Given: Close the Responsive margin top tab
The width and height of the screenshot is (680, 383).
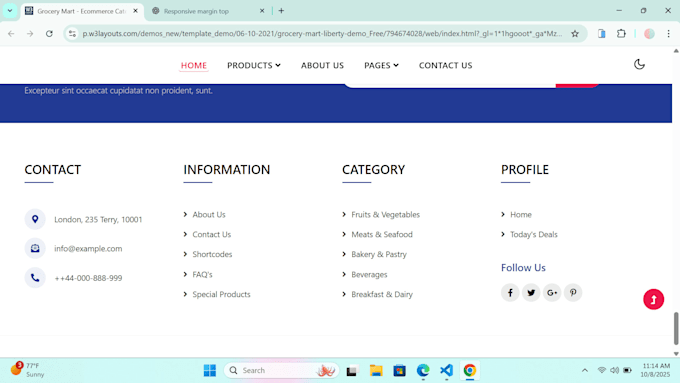Looking at the screenshot, I should [262, 11].
